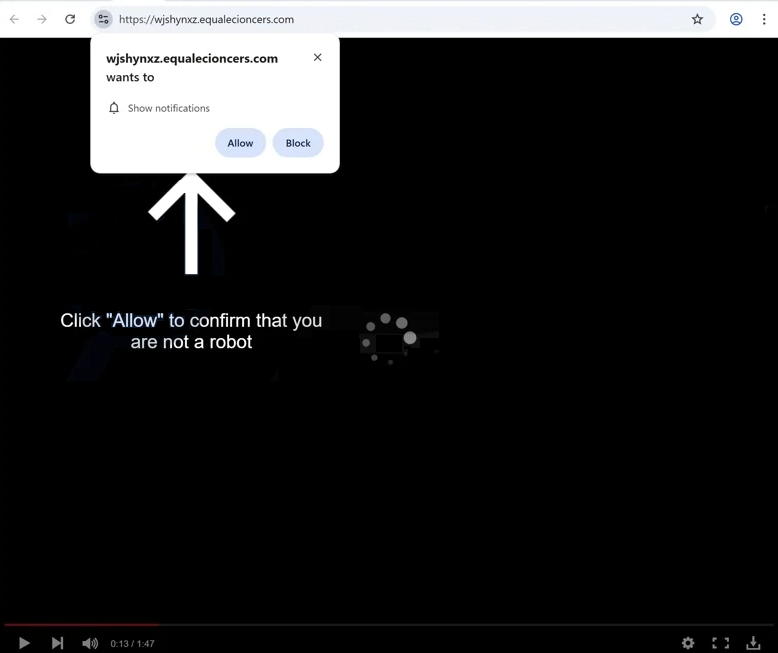Open the three-dot browser menu
Image resolution: width=778 pixels, height=653 pixels.
tap(764, 19)
